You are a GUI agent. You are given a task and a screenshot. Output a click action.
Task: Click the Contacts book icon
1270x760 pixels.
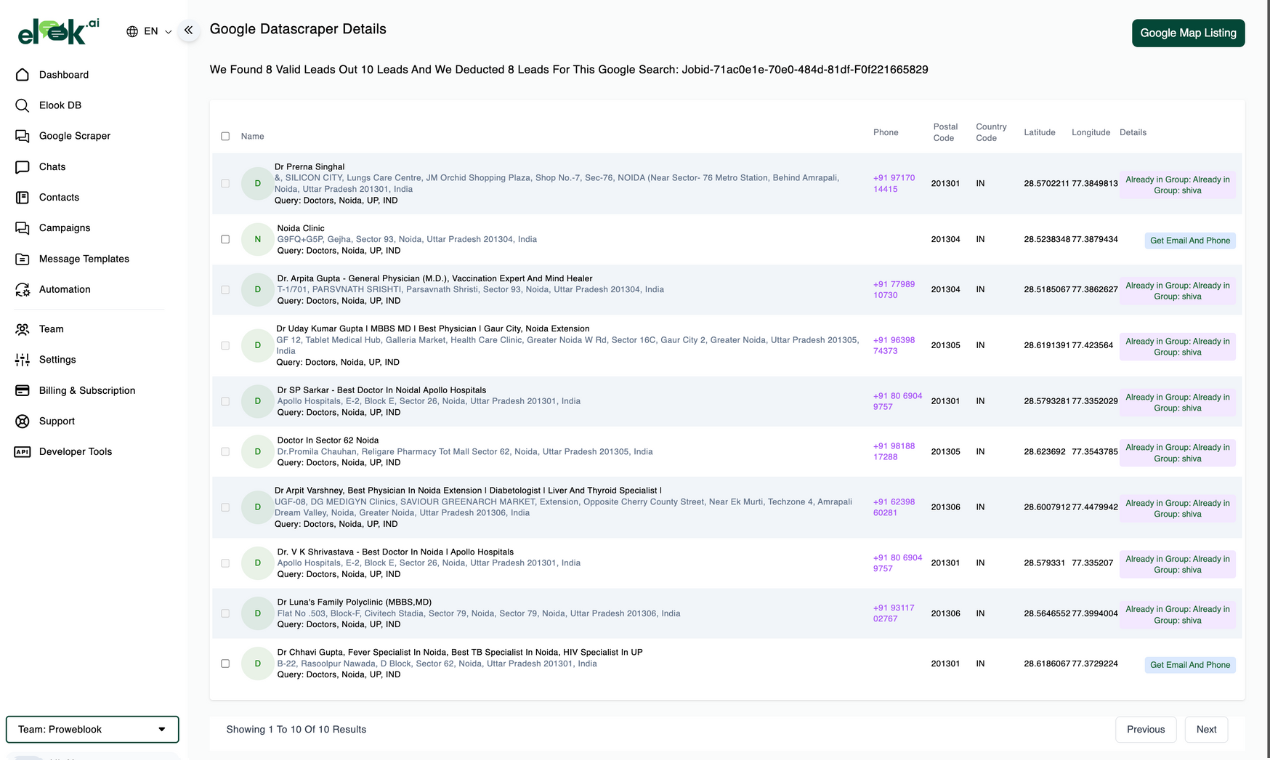pyautogui.click(x=22, y=198)
